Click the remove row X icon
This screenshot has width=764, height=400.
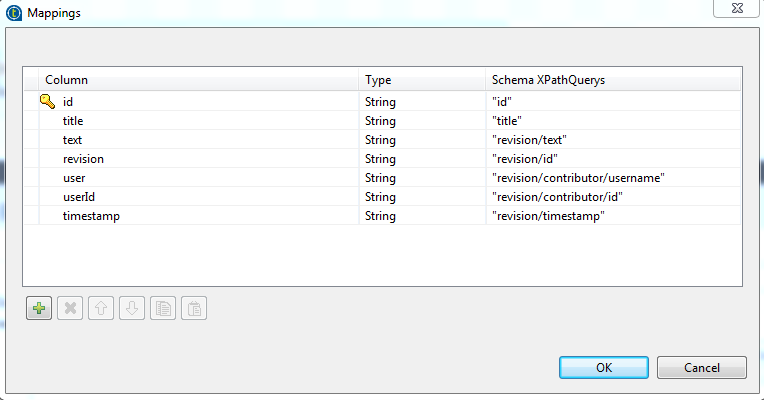tap(70, 308)
